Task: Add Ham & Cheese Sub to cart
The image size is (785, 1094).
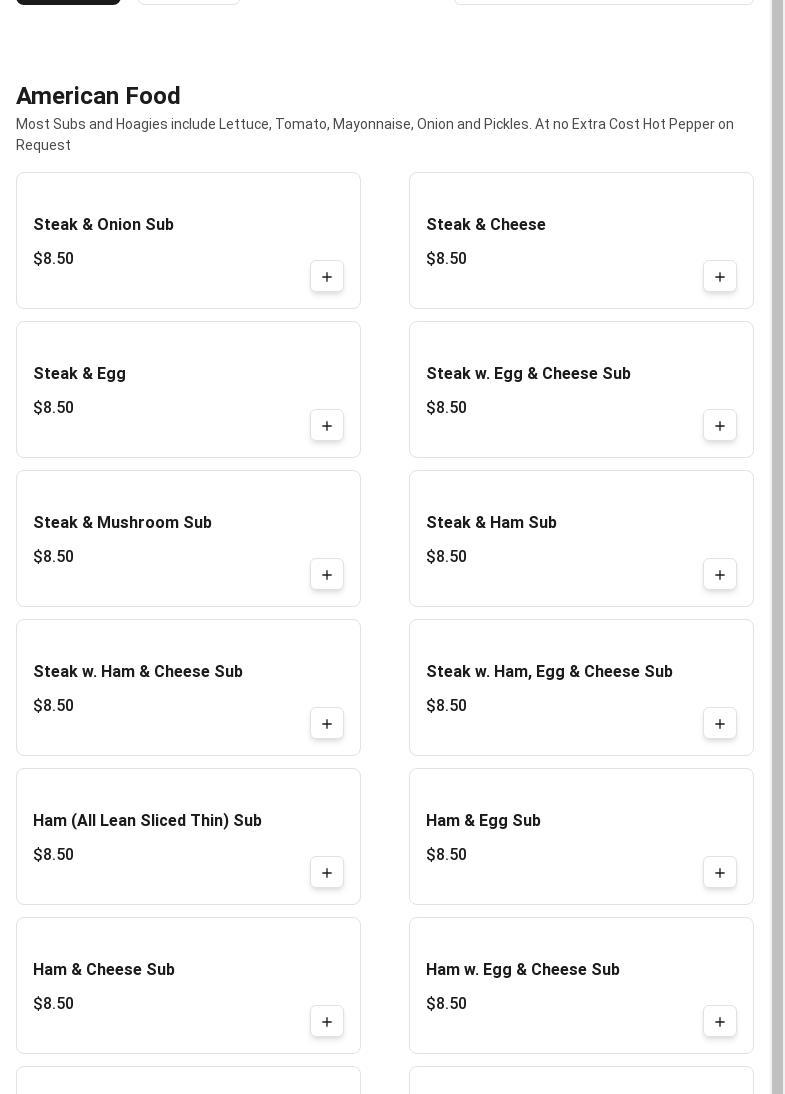Action: pyautogui.click(x=327, y=1022)
